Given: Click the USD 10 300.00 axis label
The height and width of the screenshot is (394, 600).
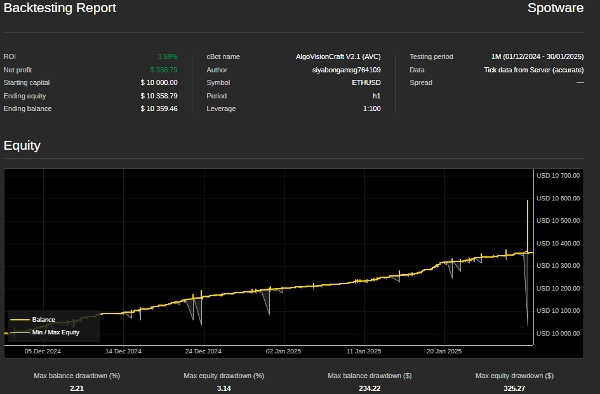Looking at the screenshot, I should point(558,265).
